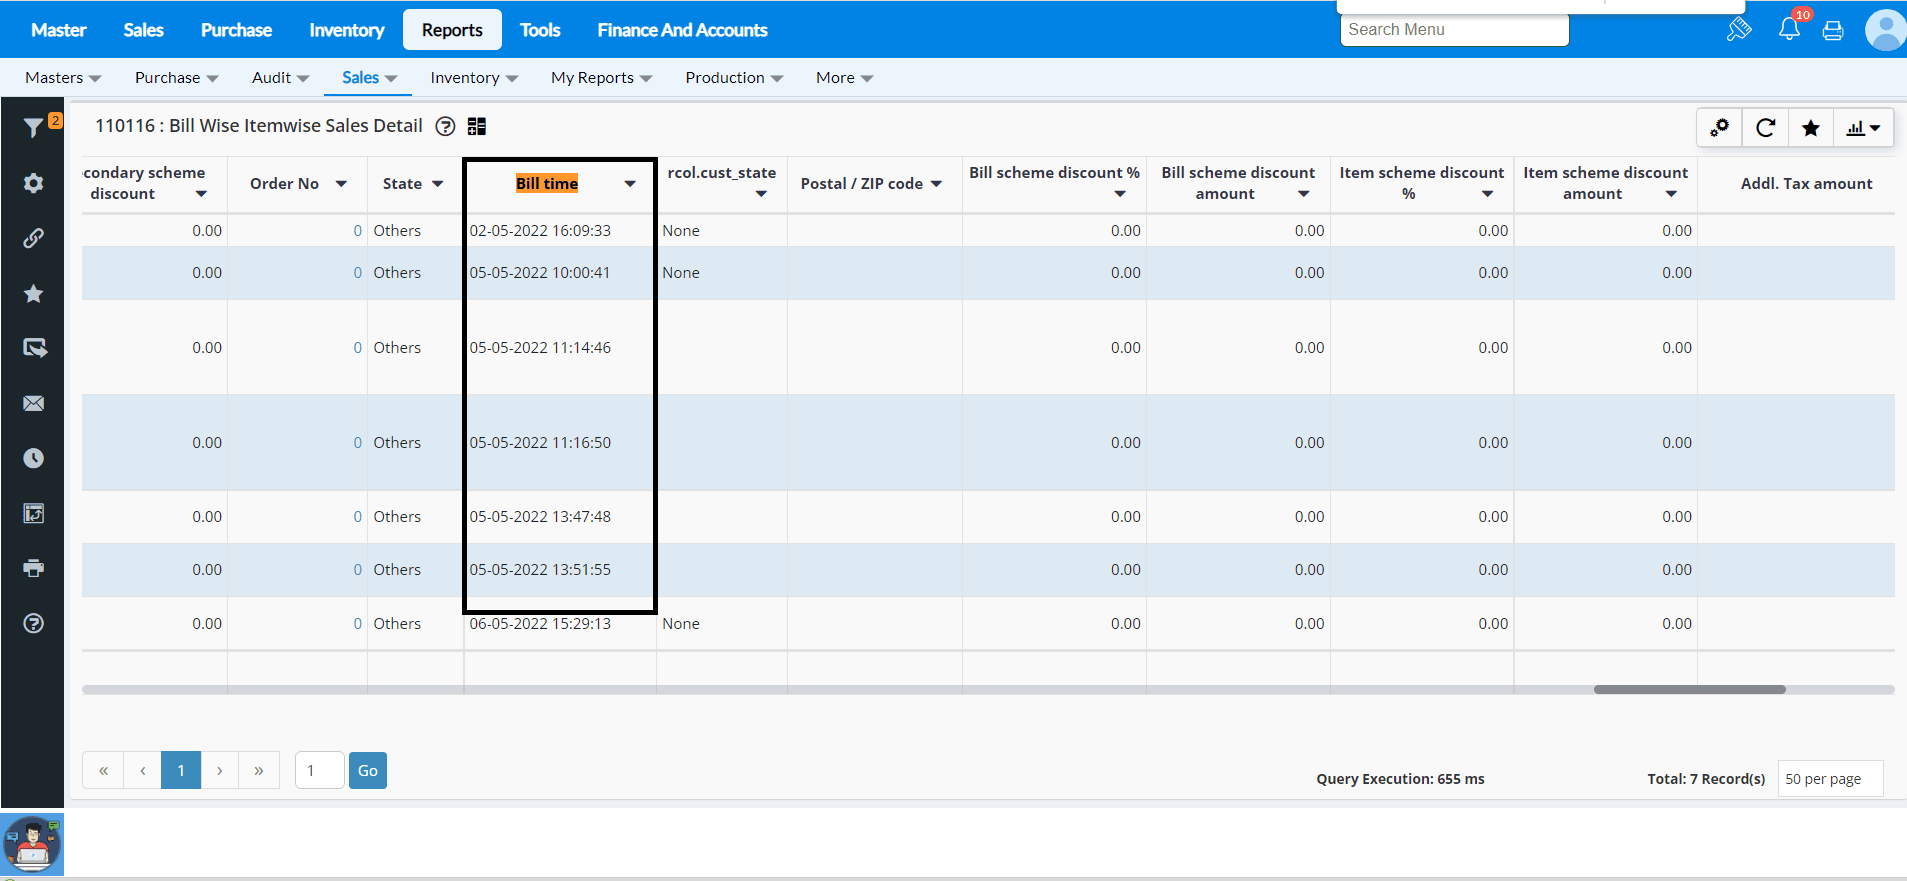Click the Search Menu input field
Image resolution: width=1907 pixels, height=881 pixels.
[x=1454, y=30]
